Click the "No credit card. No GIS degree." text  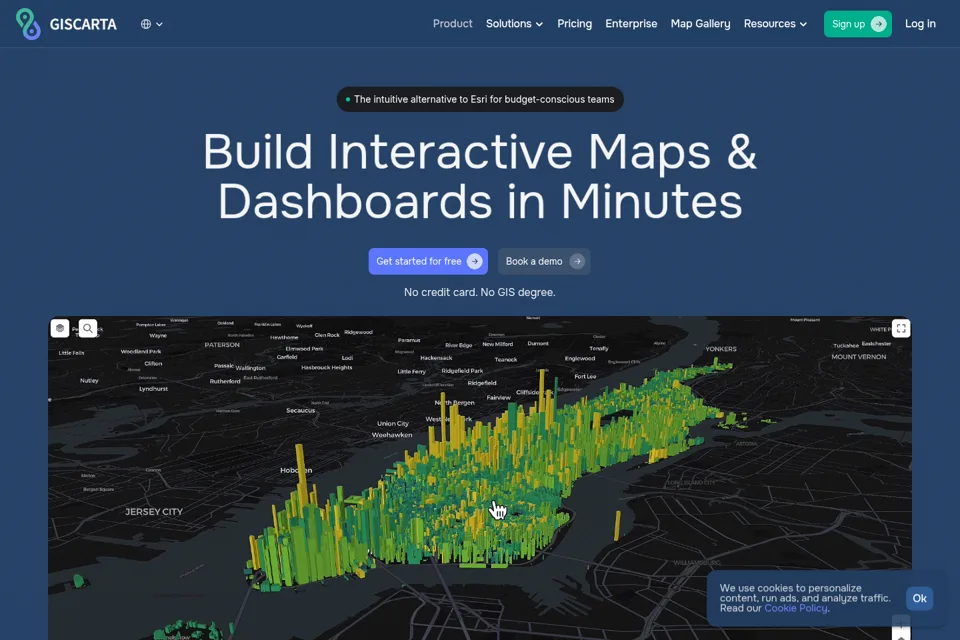[479, 293]
